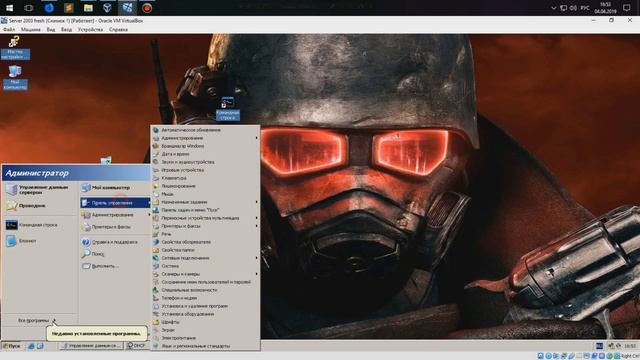Click the guest Пуск button
Screen dimensions: 640x360
click(11, 346)
